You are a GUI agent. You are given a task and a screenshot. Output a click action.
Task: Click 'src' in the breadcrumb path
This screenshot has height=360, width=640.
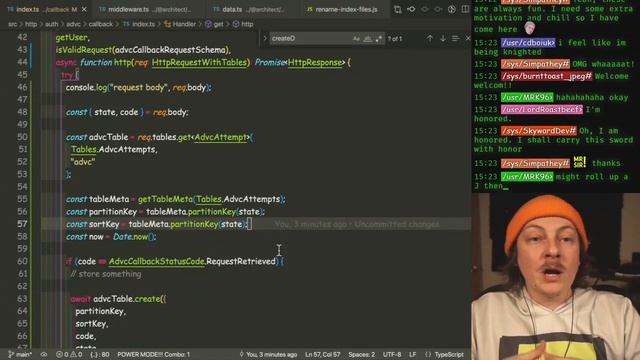13,24
